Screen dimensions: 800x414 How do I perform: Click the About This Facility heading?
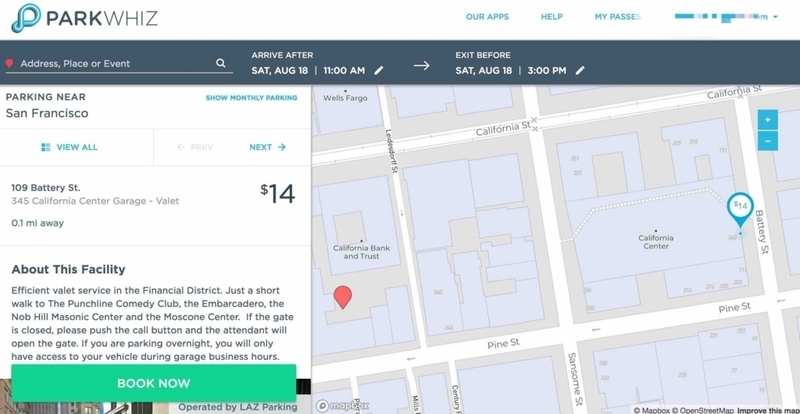tap(68, 270)
